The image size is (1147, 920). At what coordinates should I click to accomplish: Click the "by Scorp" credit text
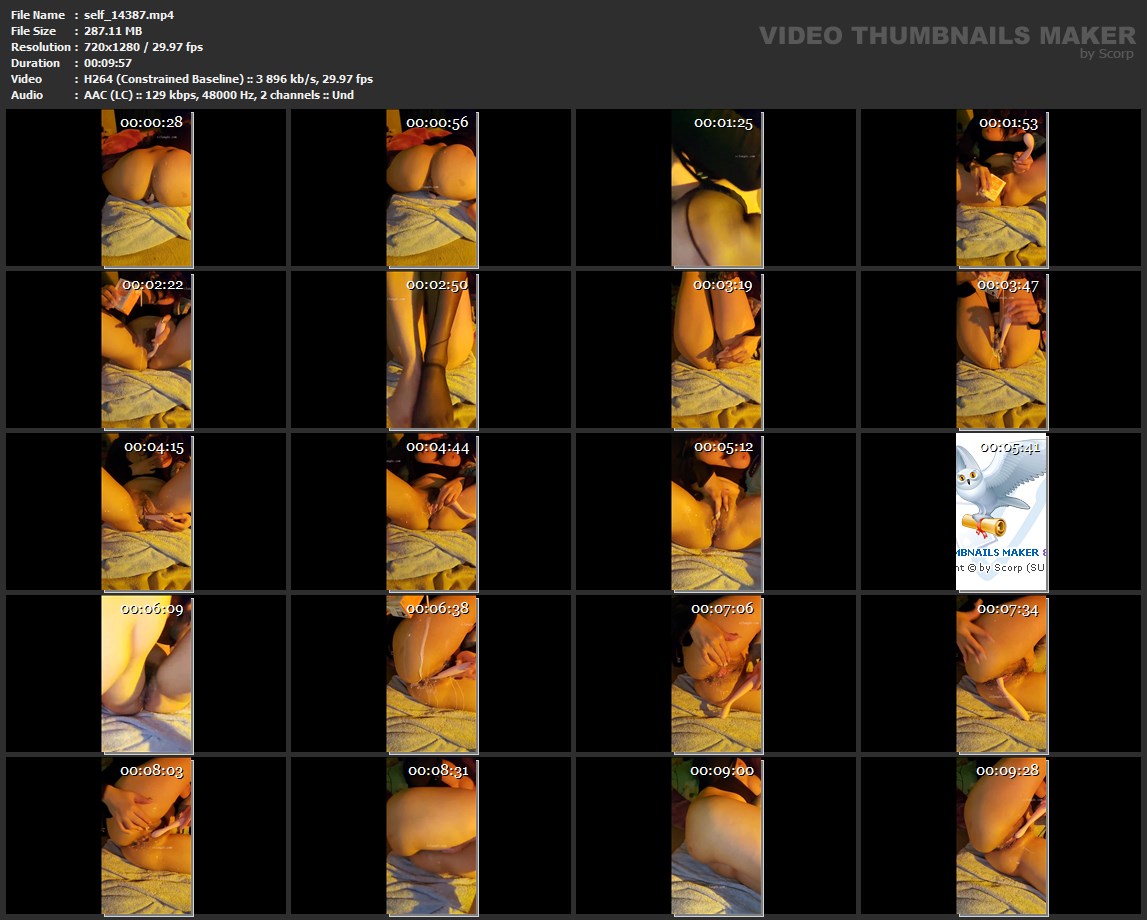click(1106, 54)
